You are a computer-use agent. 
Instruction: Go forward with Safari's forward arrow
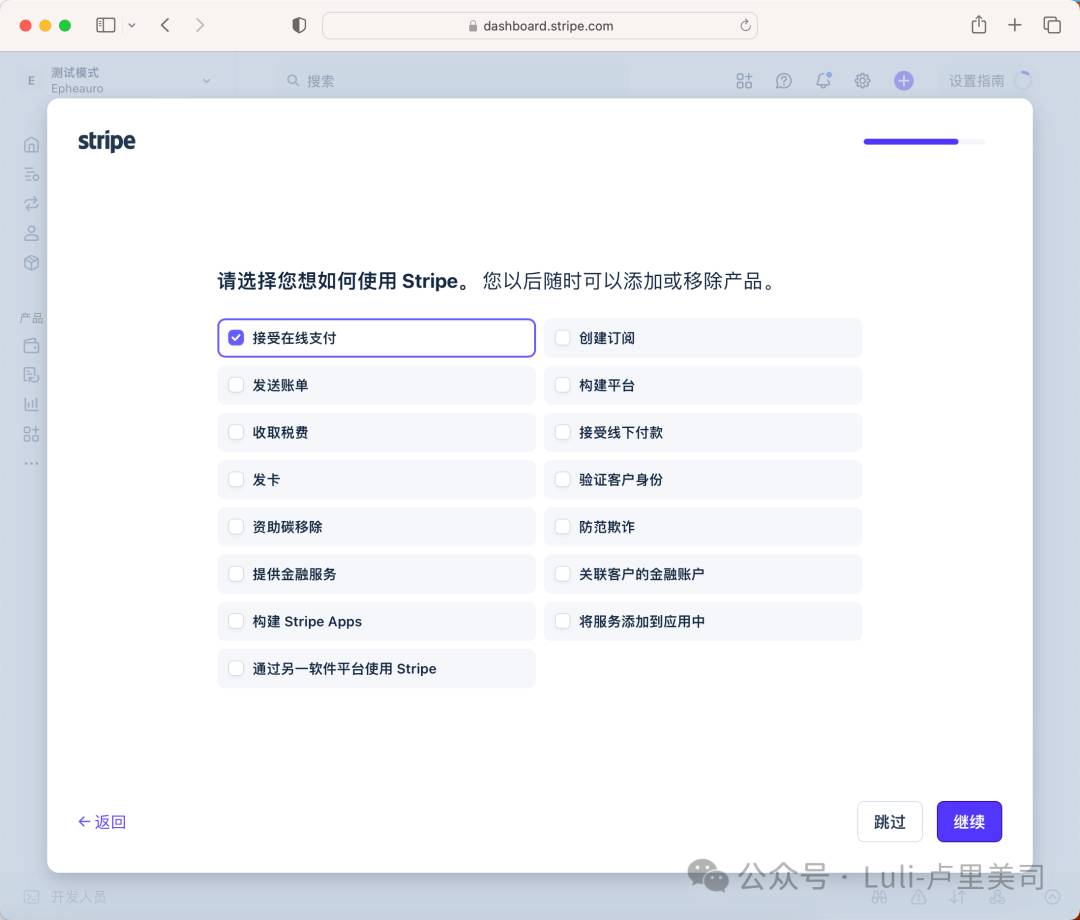(x=200, y=25)
